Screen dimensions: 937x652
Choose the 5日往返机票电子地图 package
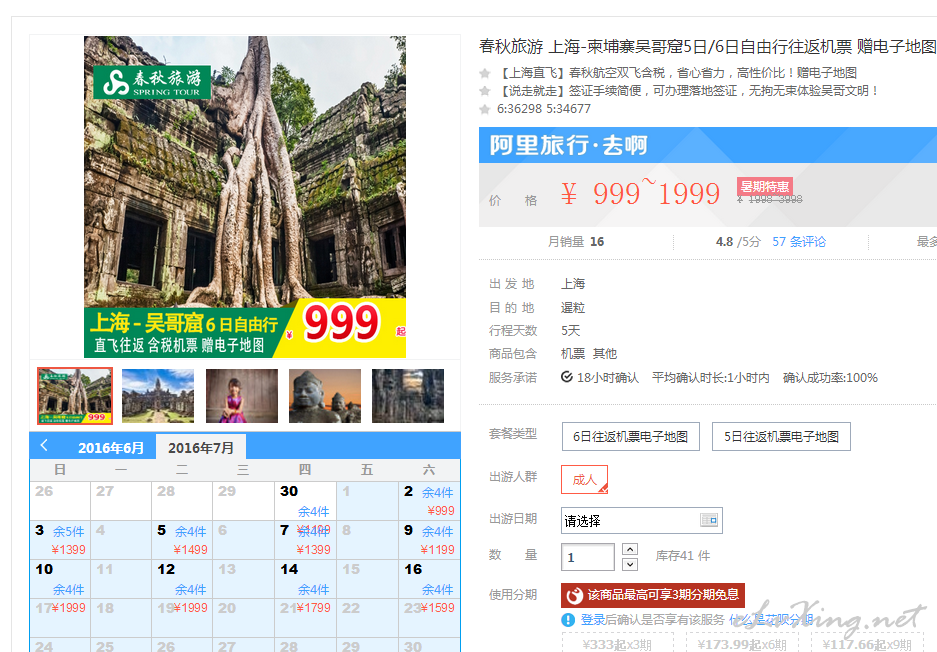tap(781, 436)
